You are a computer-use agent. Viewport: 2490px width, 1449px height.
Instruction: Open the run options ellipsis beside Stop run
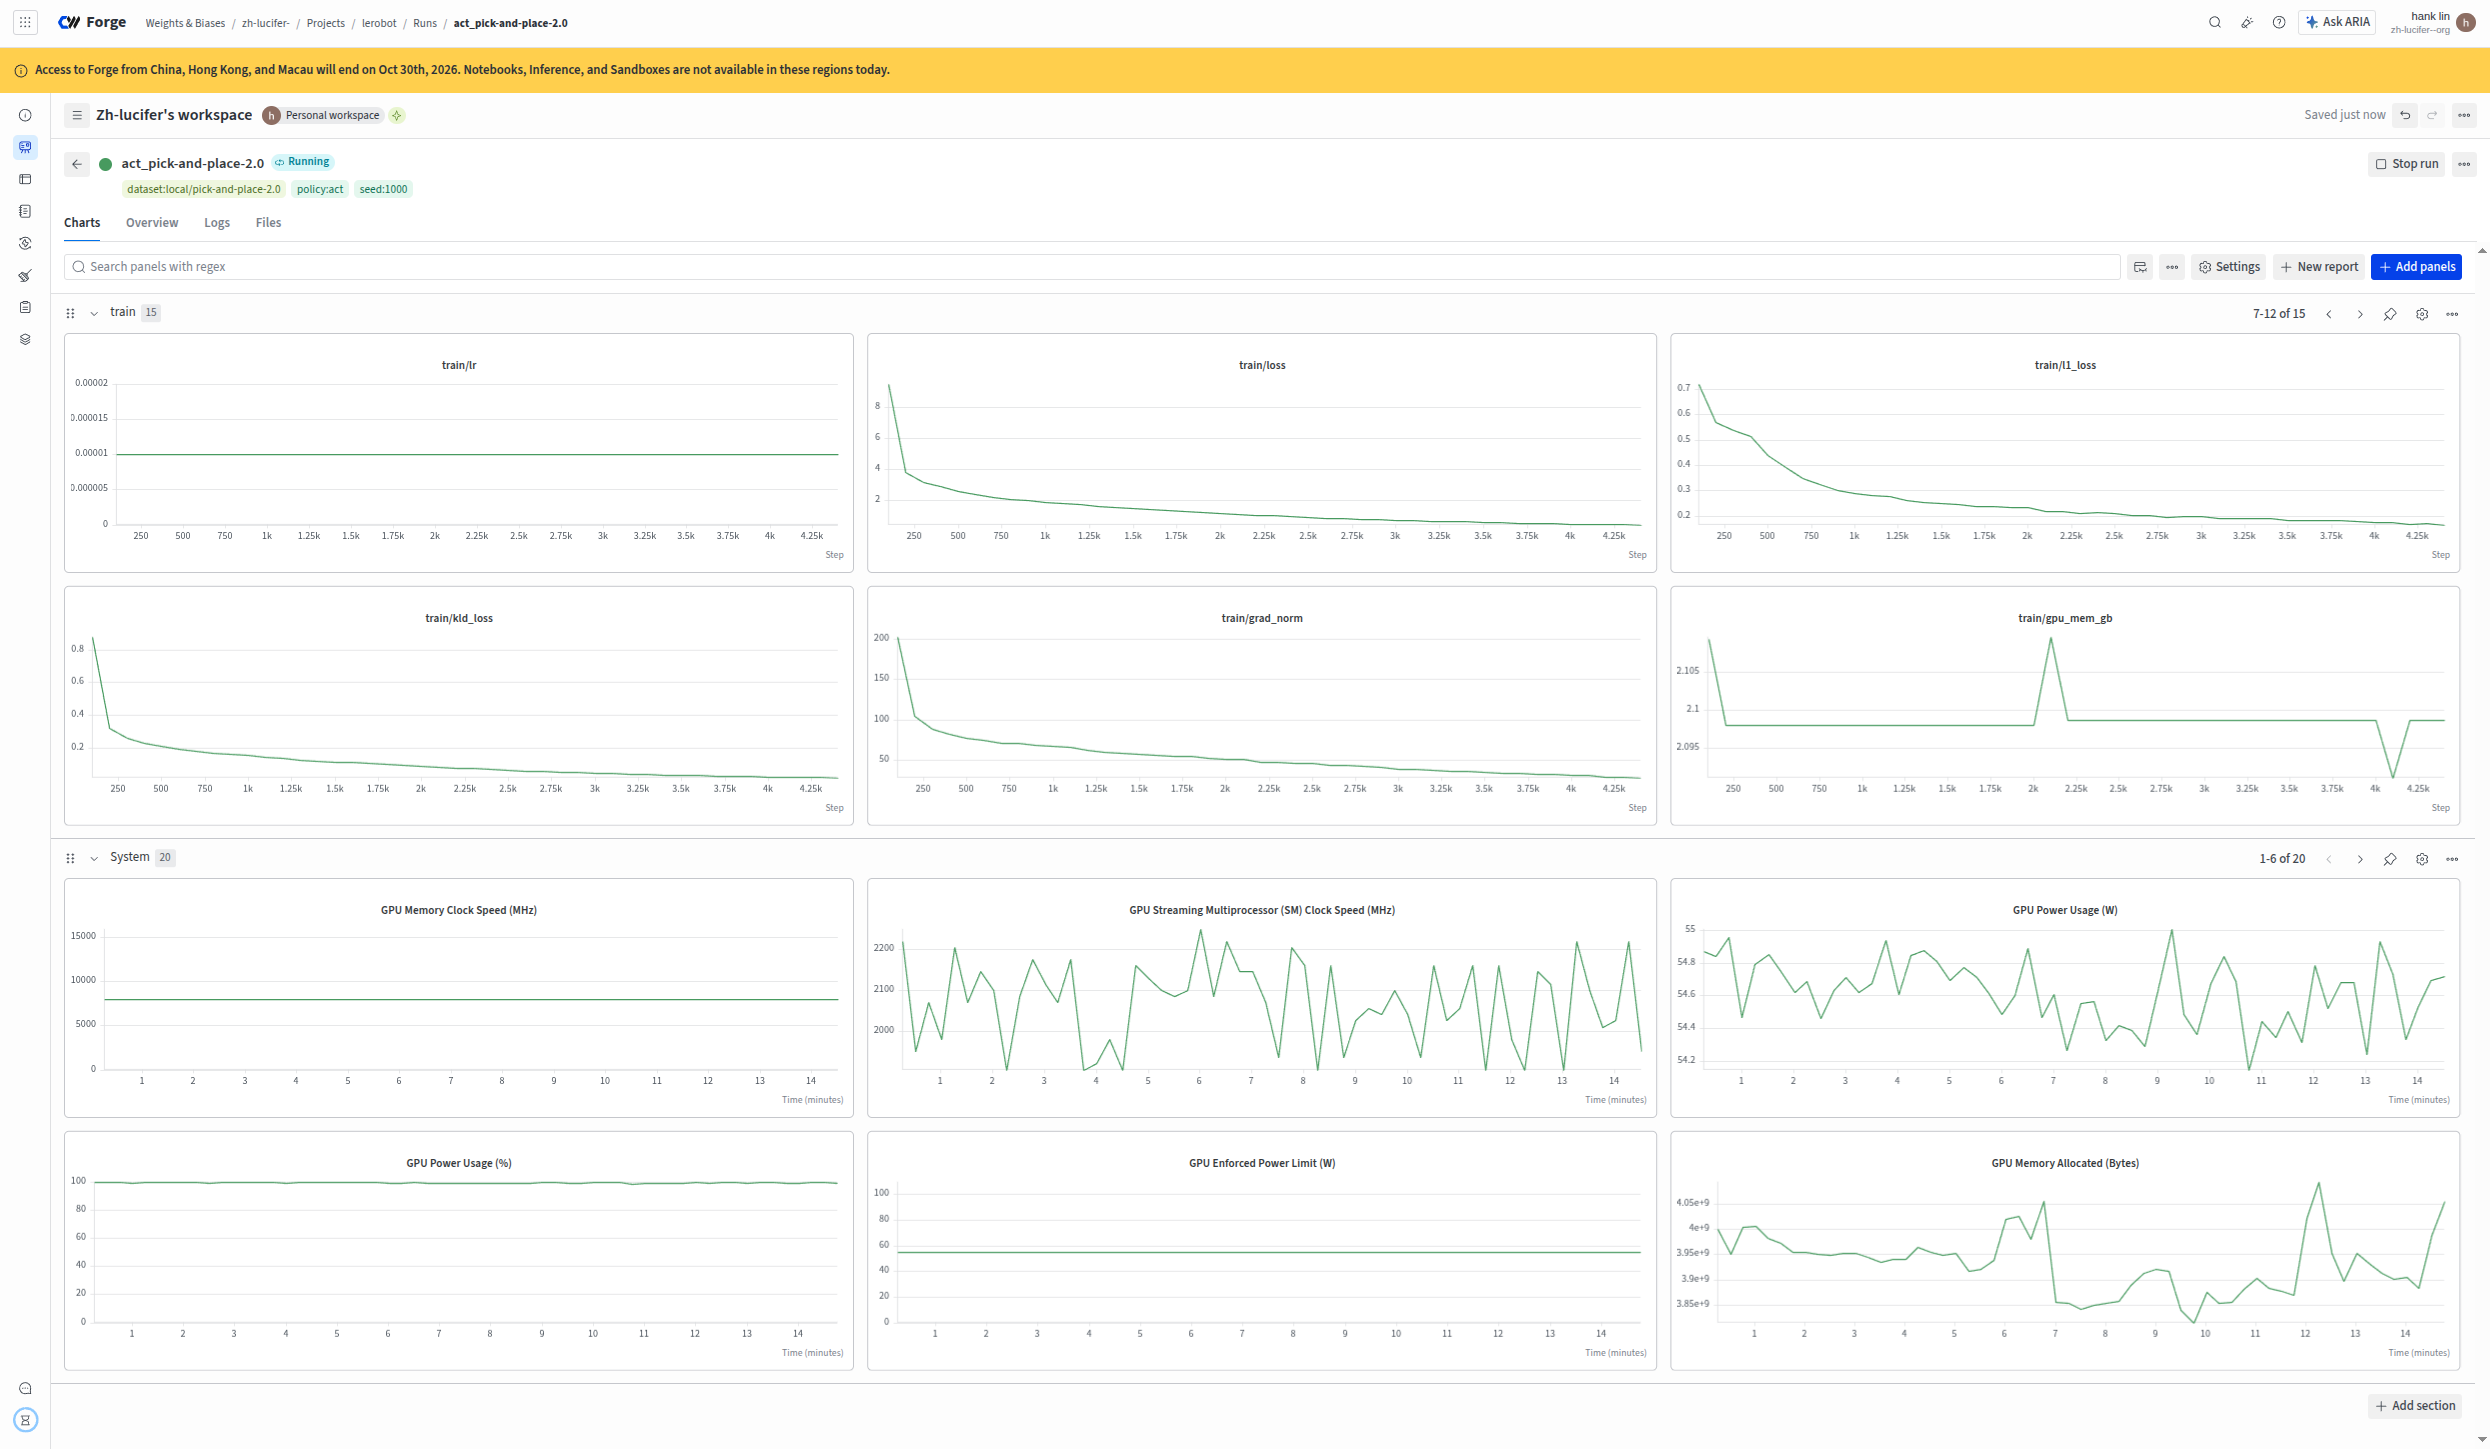coord(2464,164)
